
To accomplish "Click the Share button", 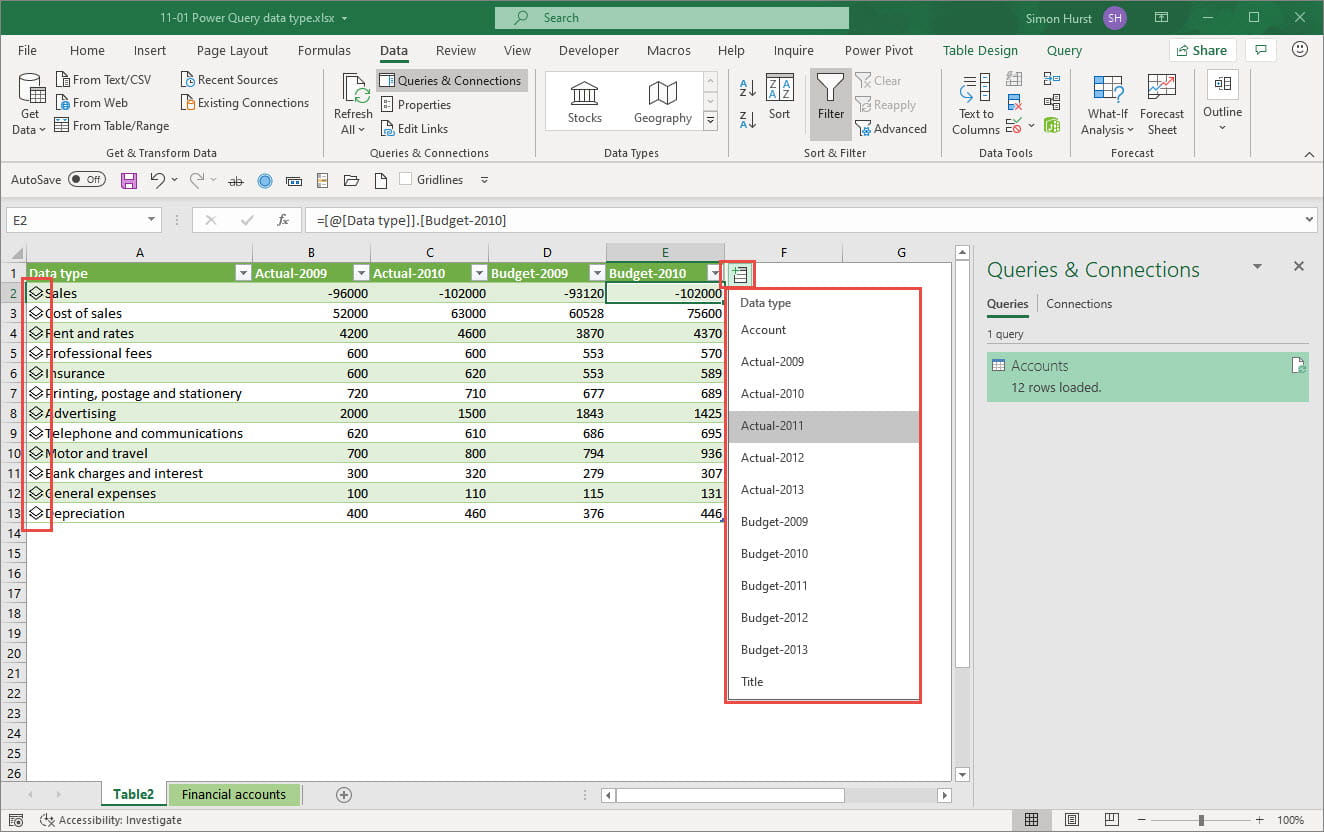I will tap(1202, 51).
